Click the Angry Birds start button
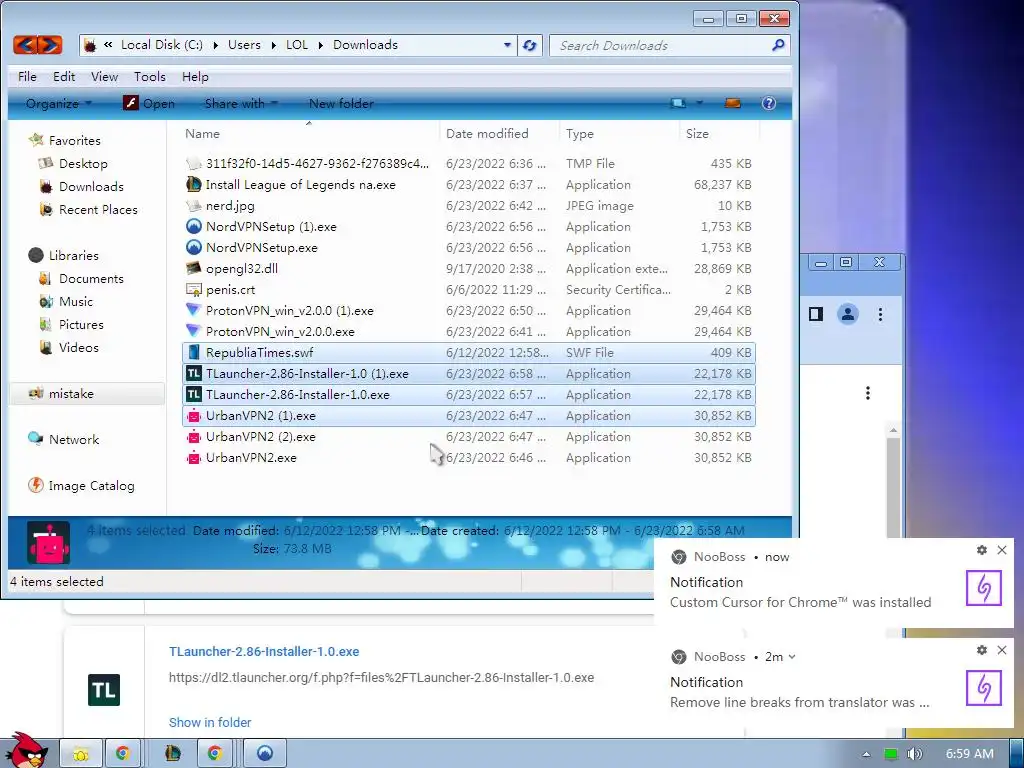1024x768 pixels. (x=25, y=750)
